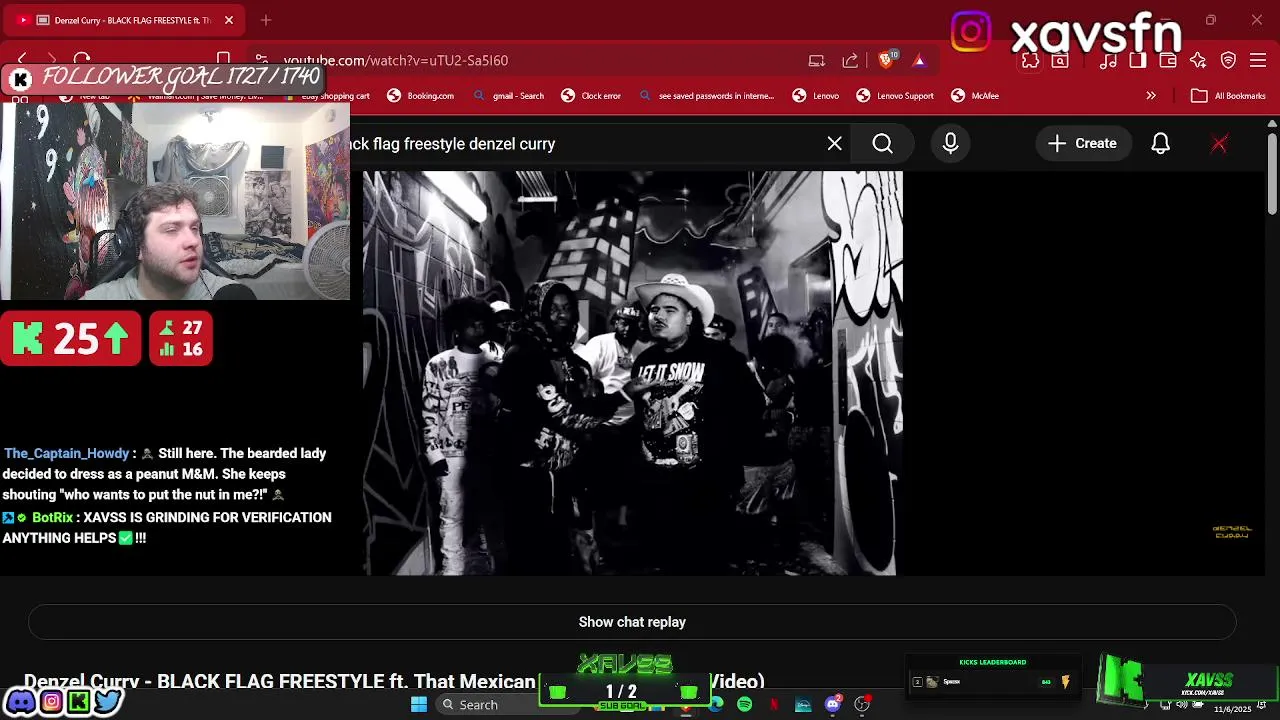The height and width of the screenshot is (720, 1280).
Task: Click the Instagram overlay icon bottom-left
Action: click(50, 702)
